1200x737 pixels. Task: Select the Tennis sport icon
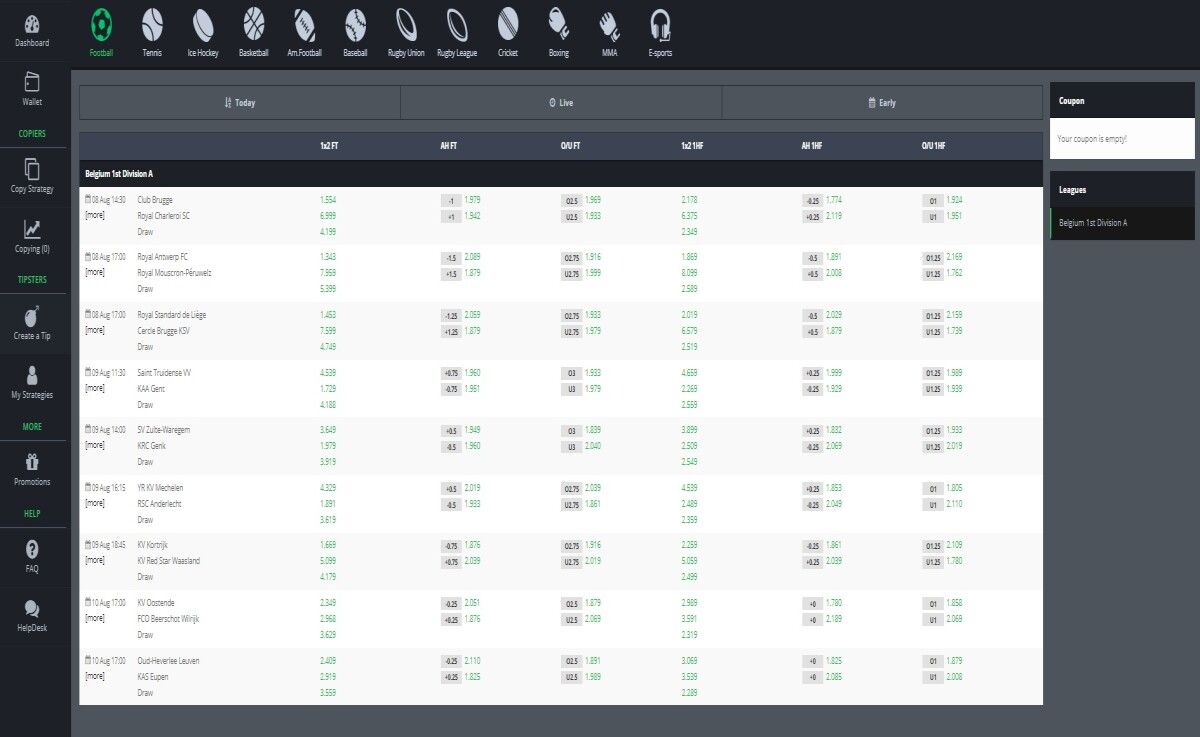[x=152, y=23]
